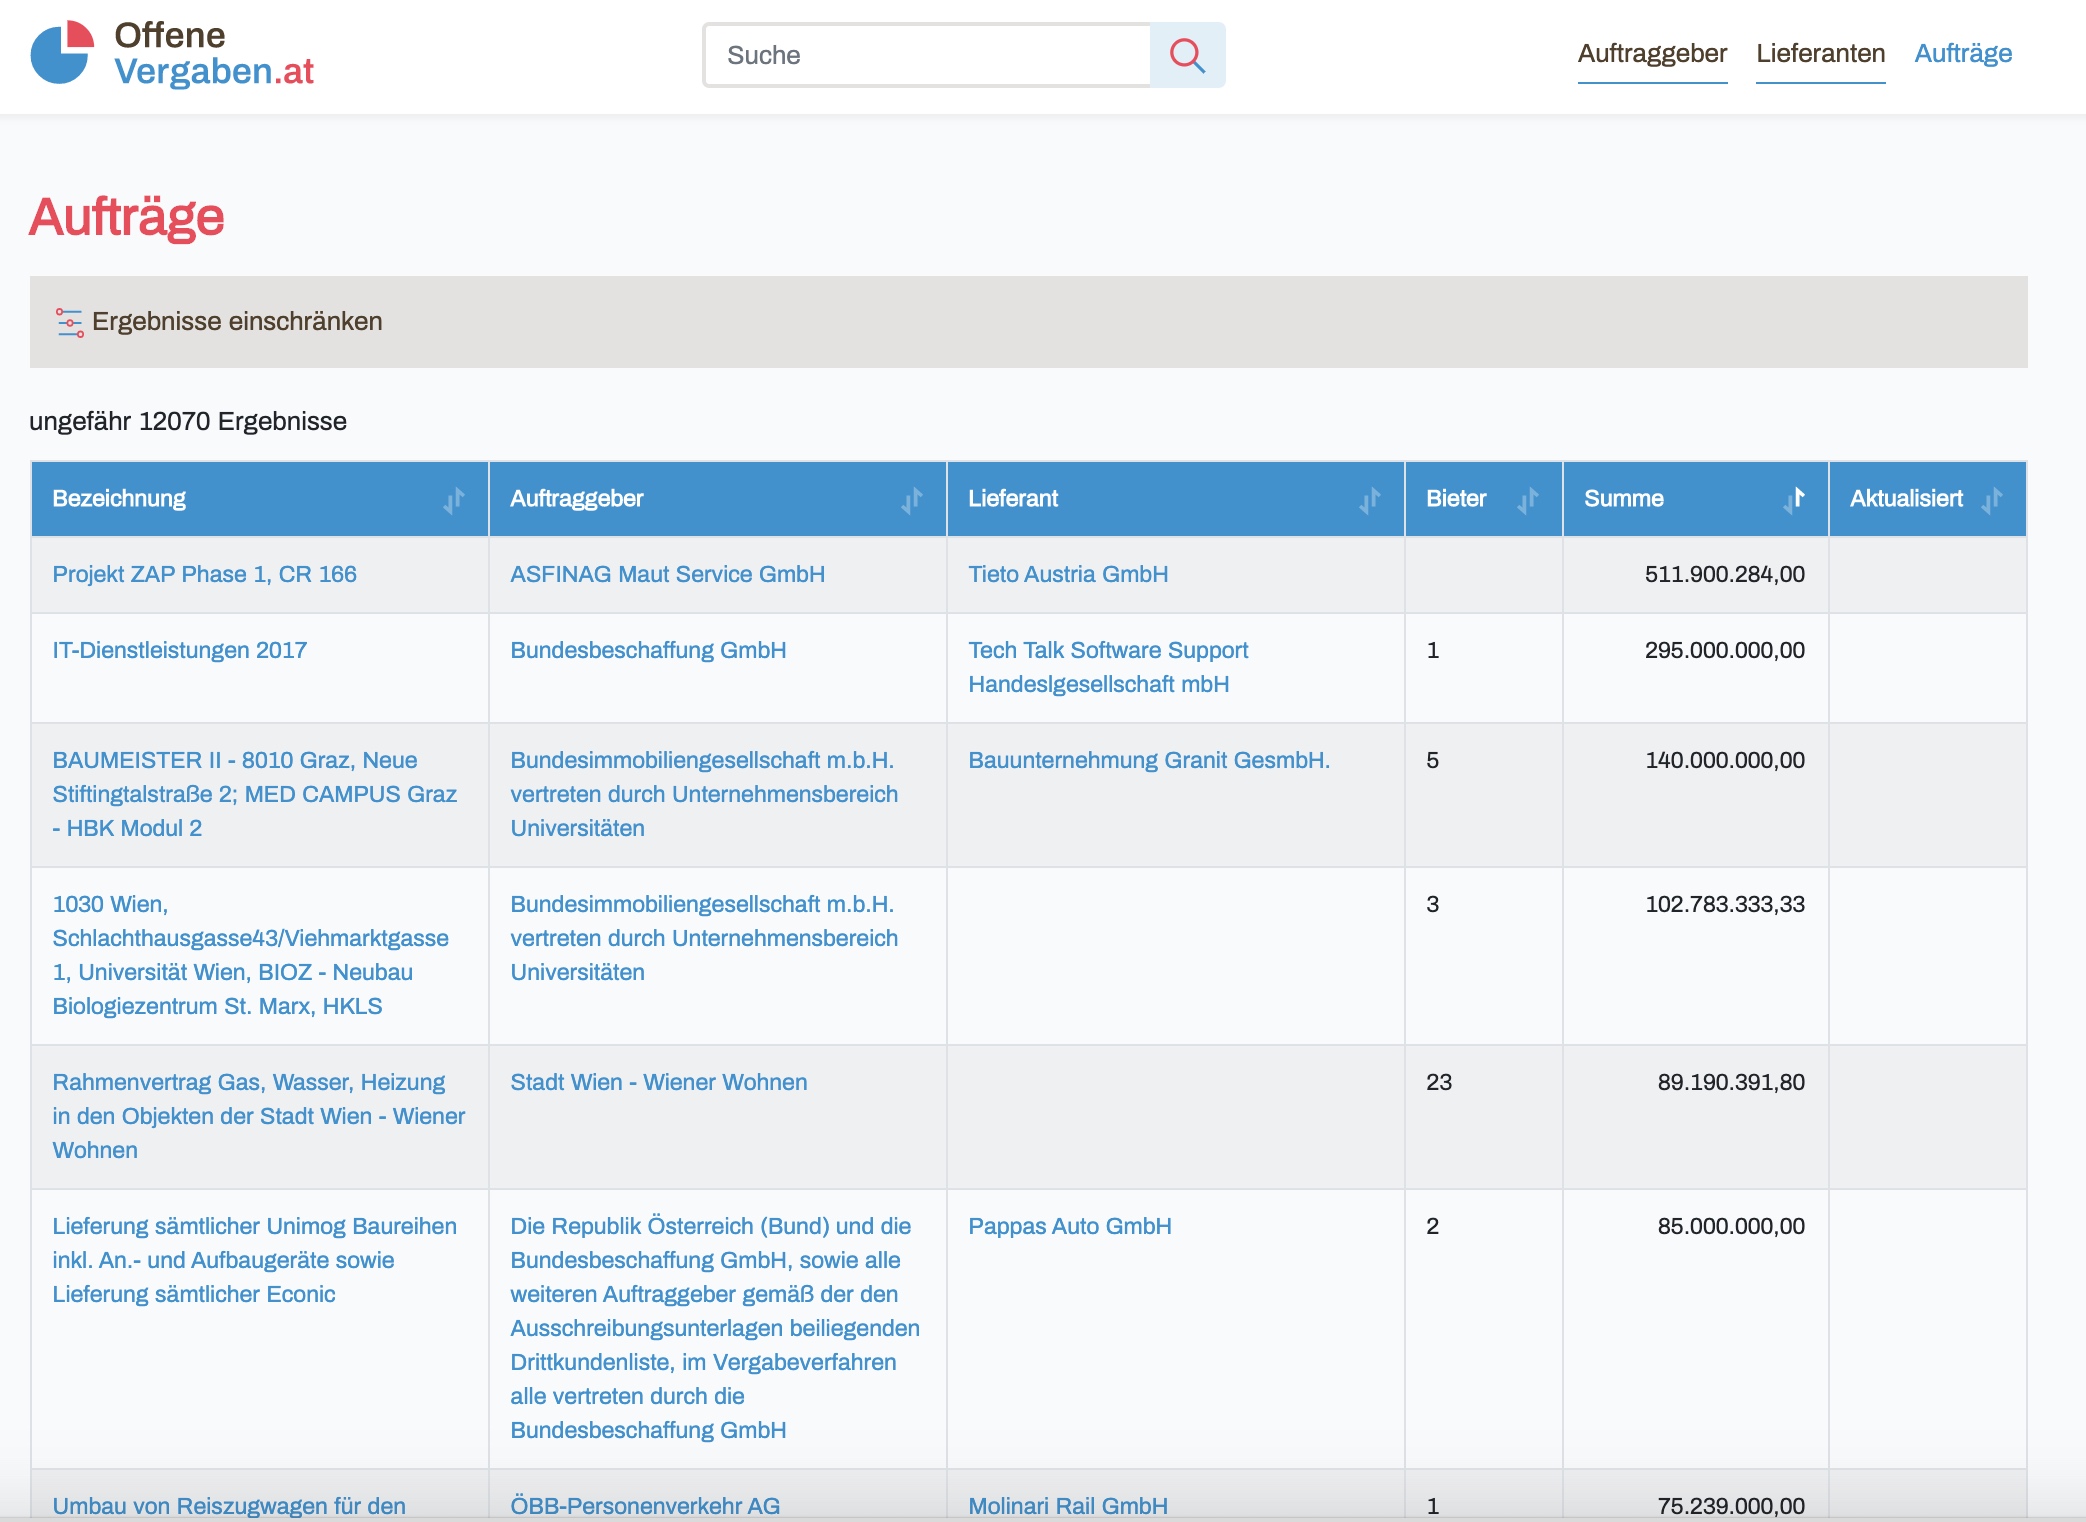Image resolution: width=2086 pixels, height=1522 pixels.
Task: Click the Aktualisiert column header label
Action: (x=1906, y=499)
